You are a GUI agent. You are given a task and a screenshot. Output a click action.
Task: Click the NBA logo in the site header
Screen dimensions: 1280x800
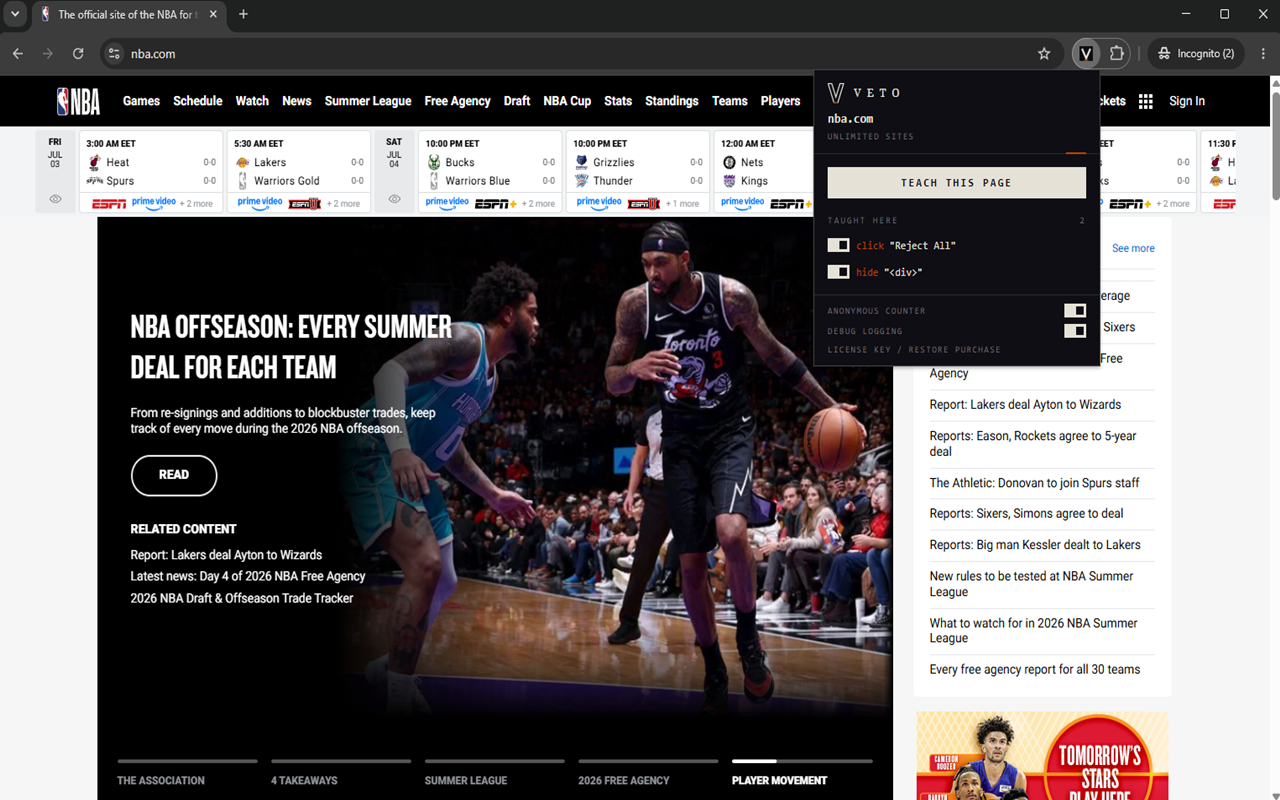tap(78, 101)
